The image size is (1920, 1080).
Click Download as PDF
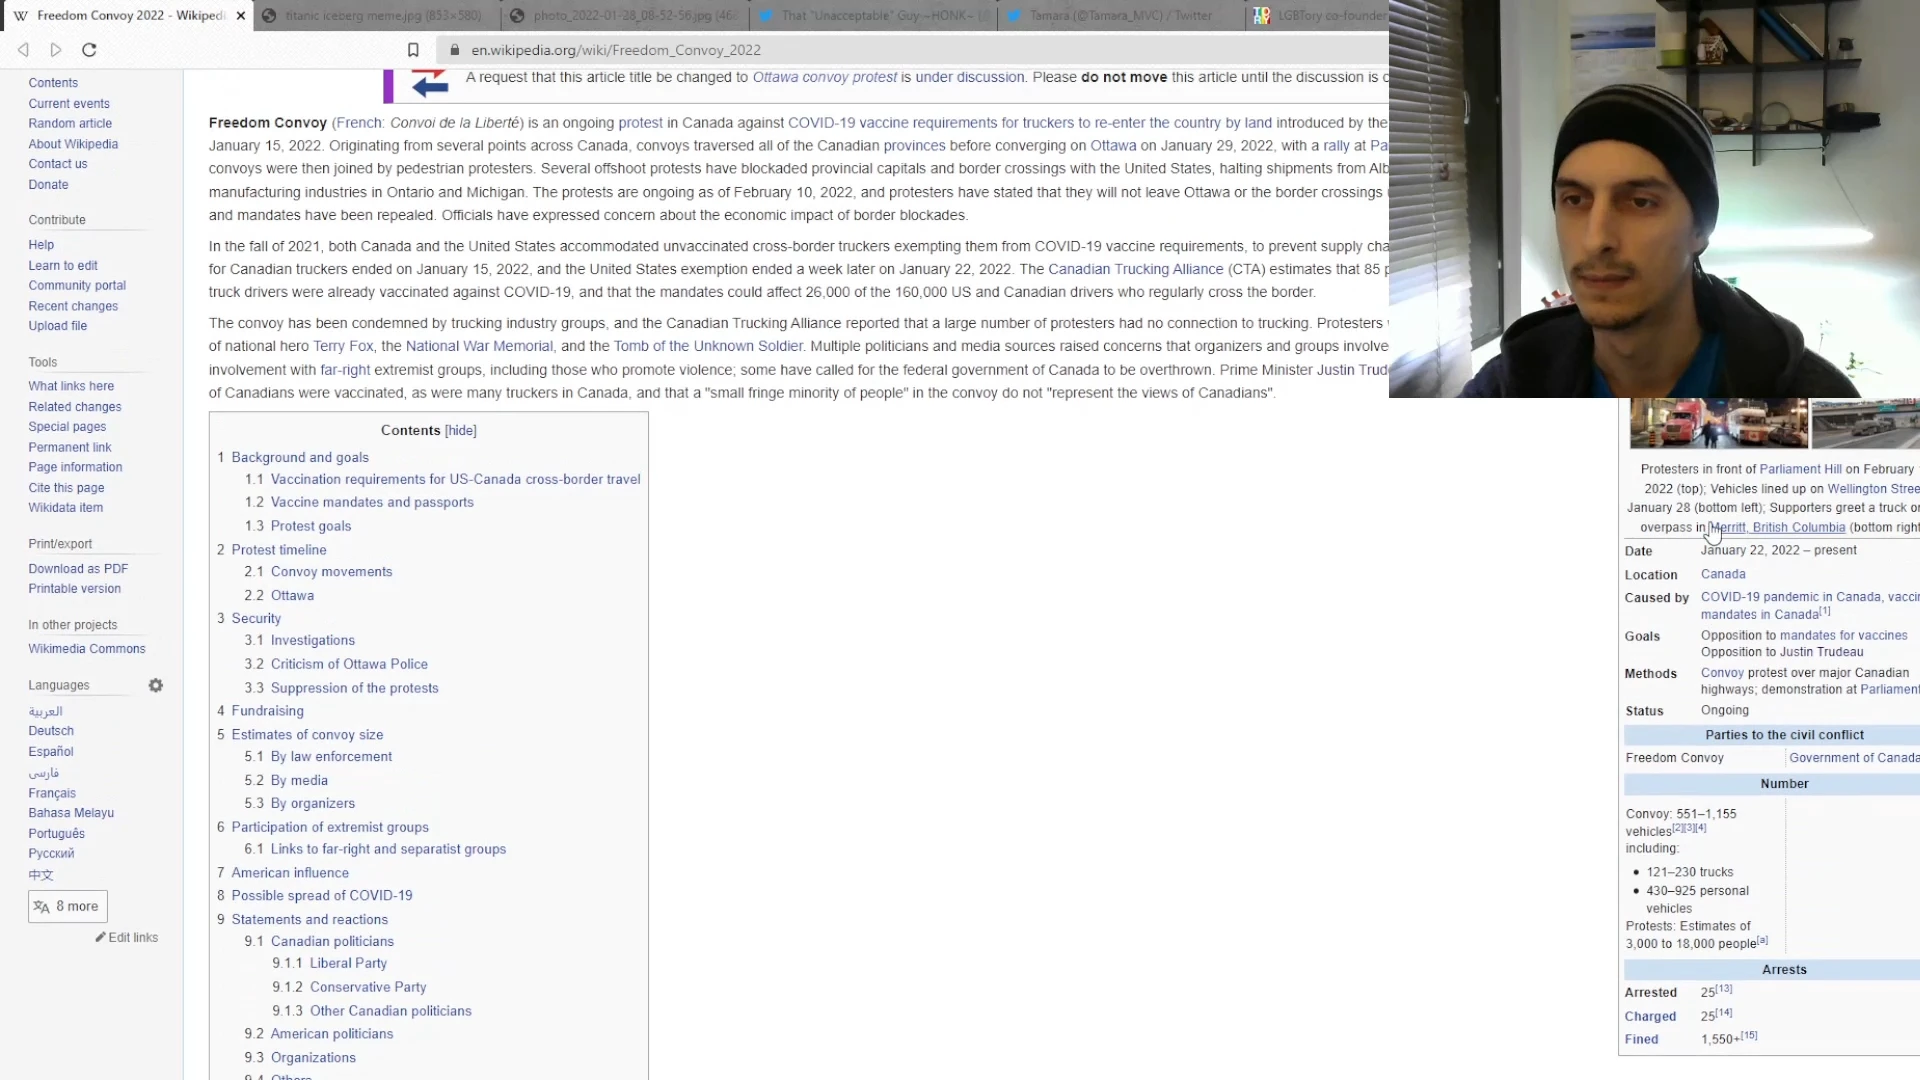pos(78,569)
